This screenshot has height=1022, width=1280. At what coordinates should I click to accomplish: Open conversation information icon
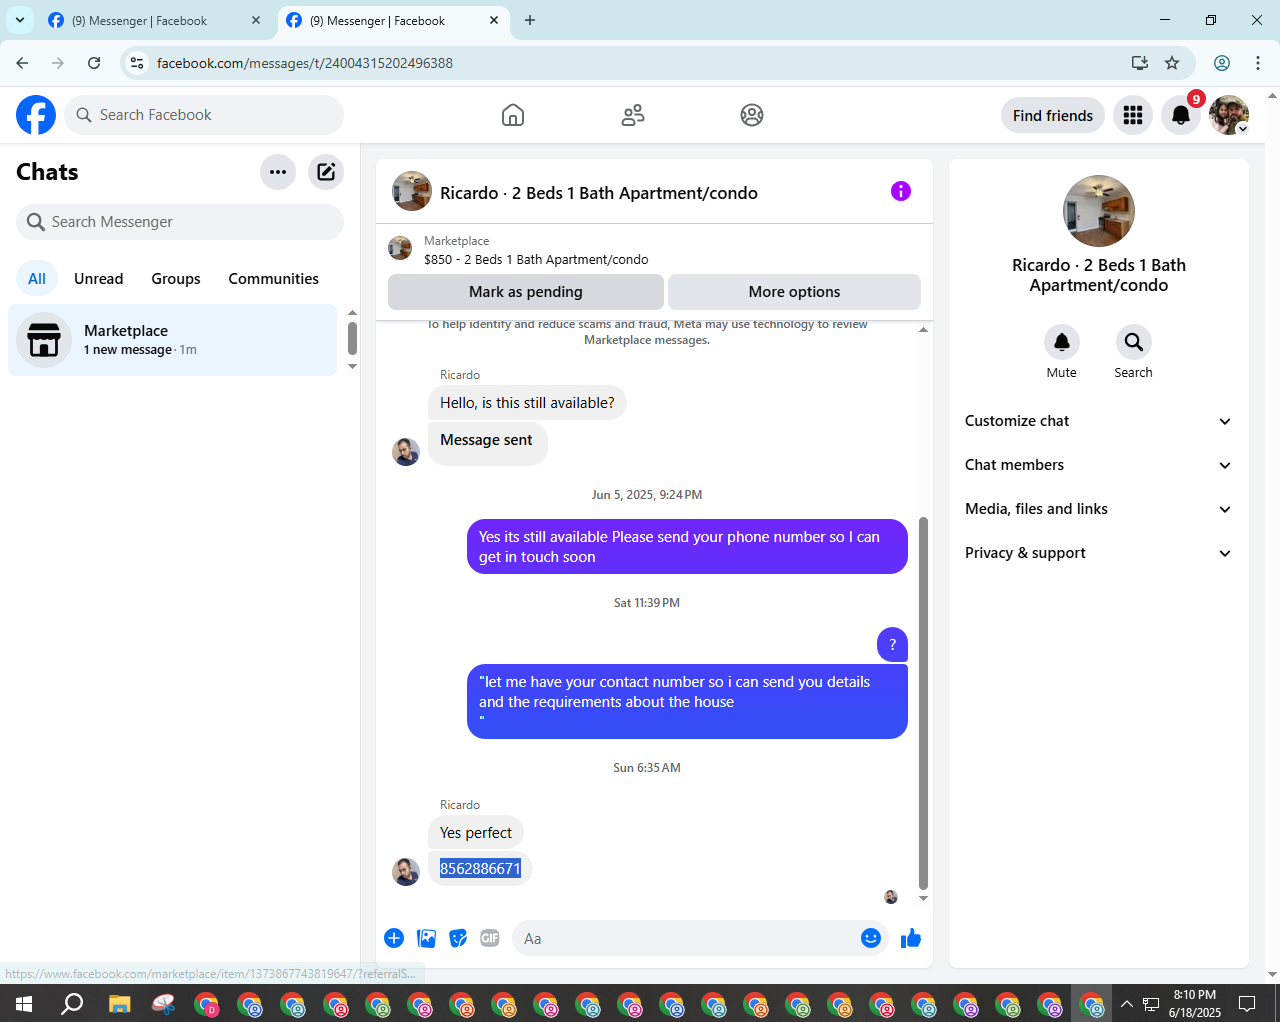(x=901, y=191)
